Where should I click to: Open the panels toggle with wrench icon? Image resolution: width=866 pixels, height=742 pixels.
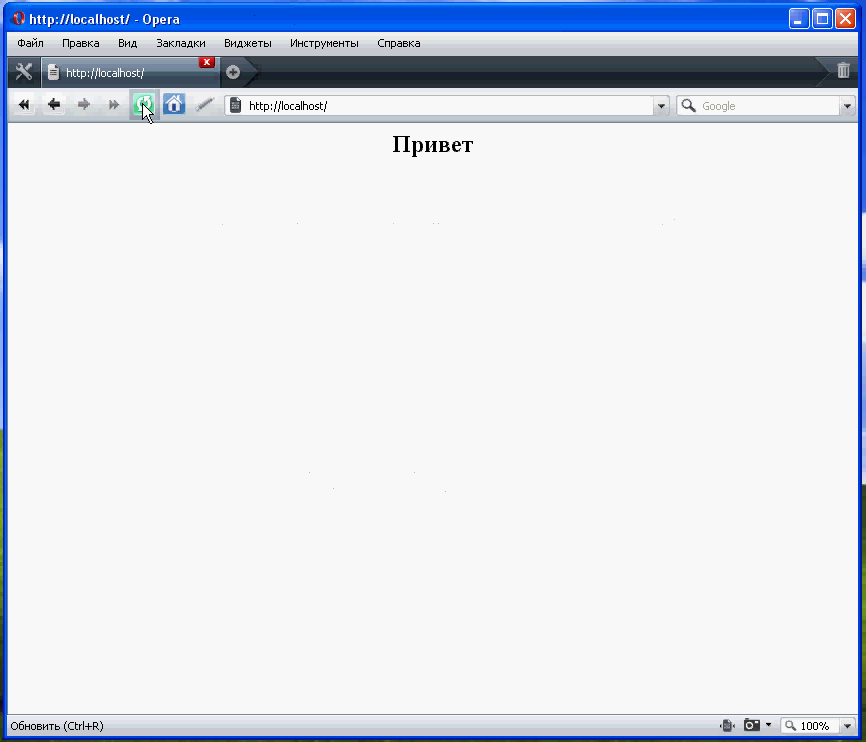(x=24, y=72)
